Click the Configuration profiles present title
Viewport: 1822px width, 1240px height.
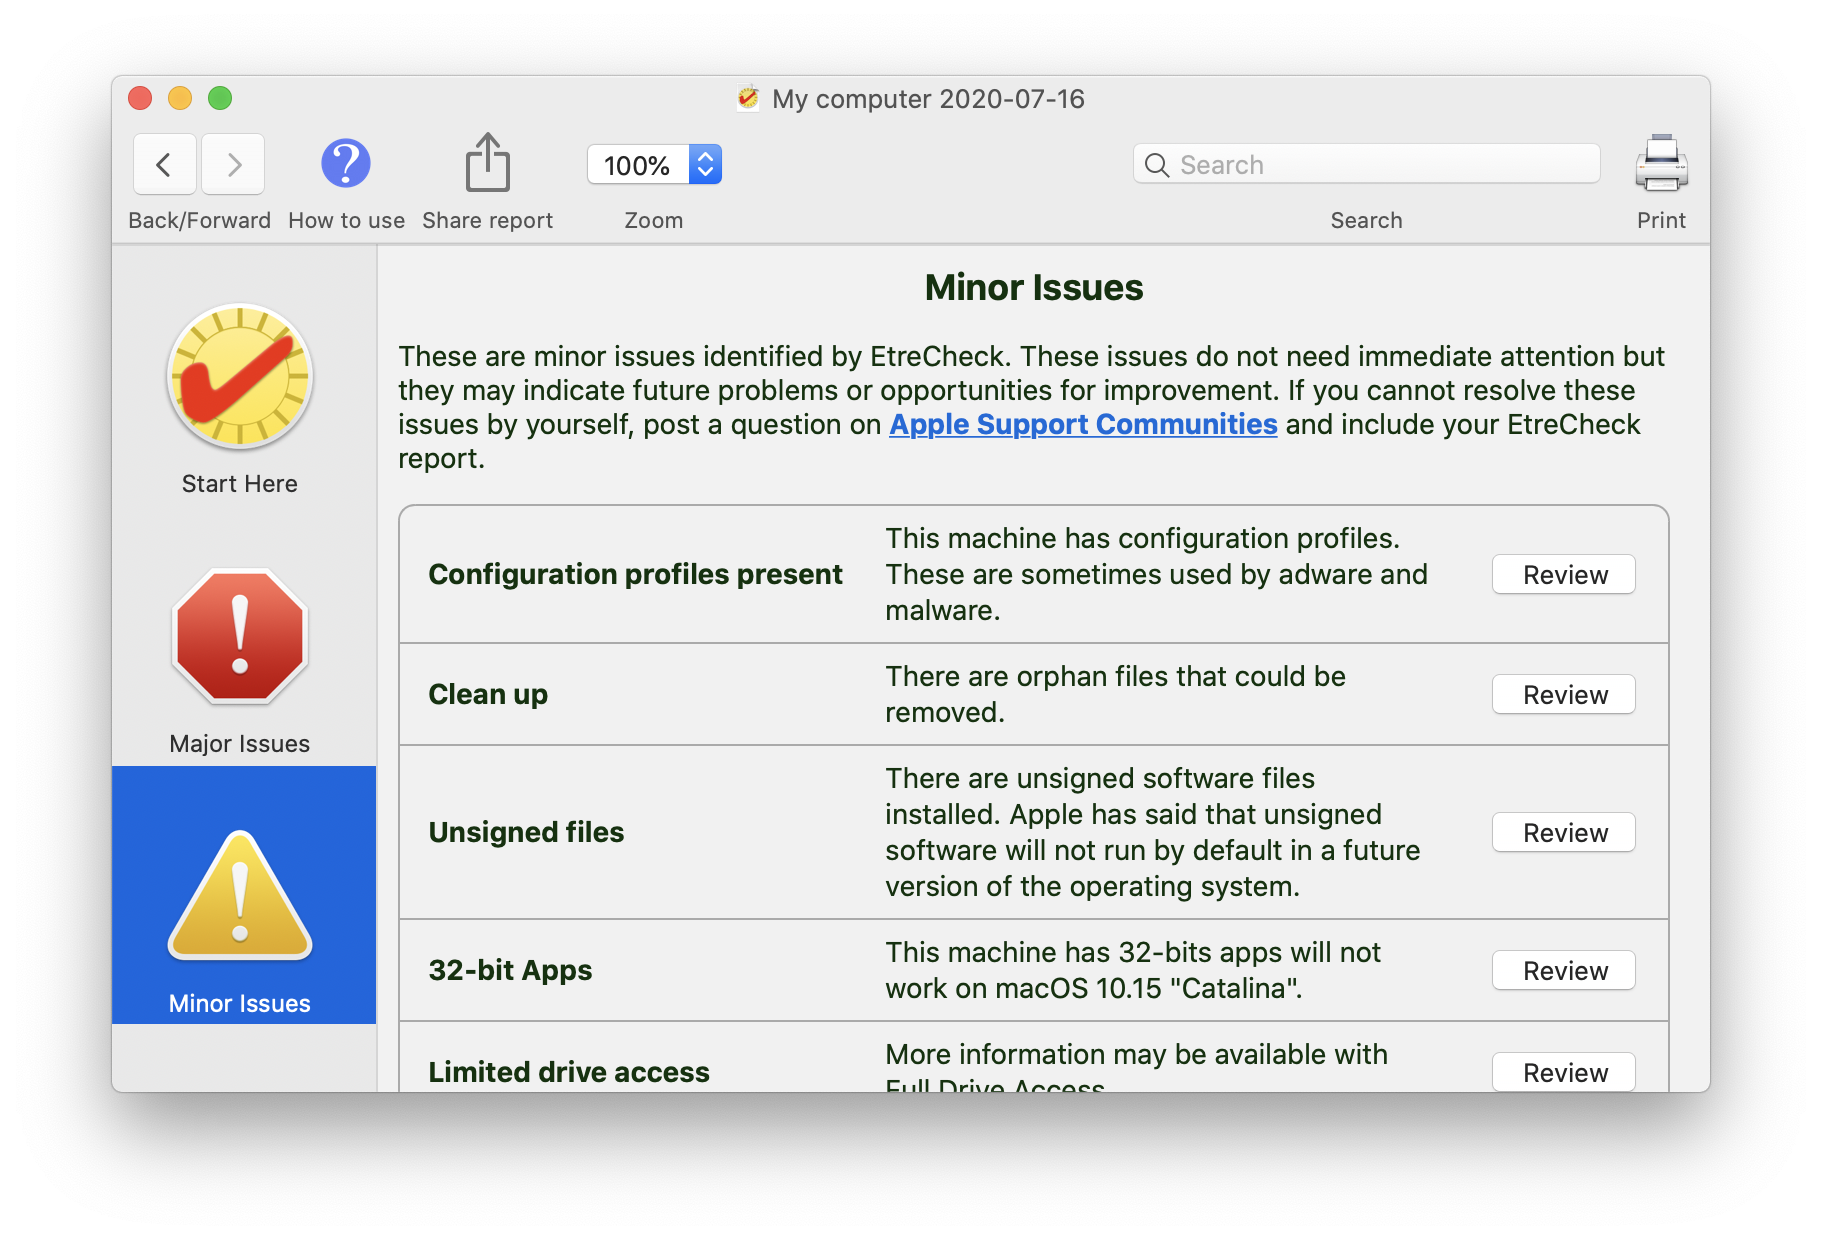coord(635,574)
